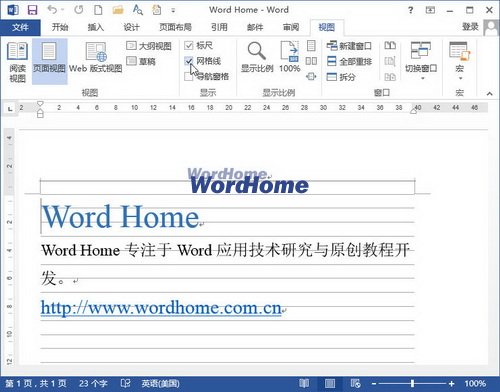Click the 登录 sign-in link
This screenshot has height=392, width=500.
470,27
